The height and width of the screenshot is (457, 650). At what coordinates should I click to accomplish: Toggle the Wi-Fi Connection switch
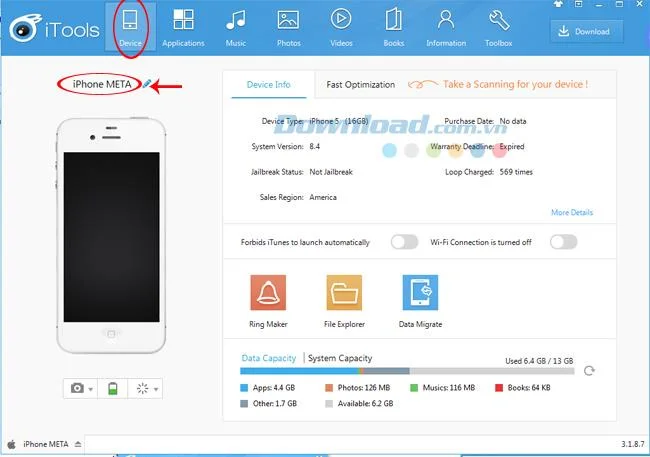[x=563, y=242]
